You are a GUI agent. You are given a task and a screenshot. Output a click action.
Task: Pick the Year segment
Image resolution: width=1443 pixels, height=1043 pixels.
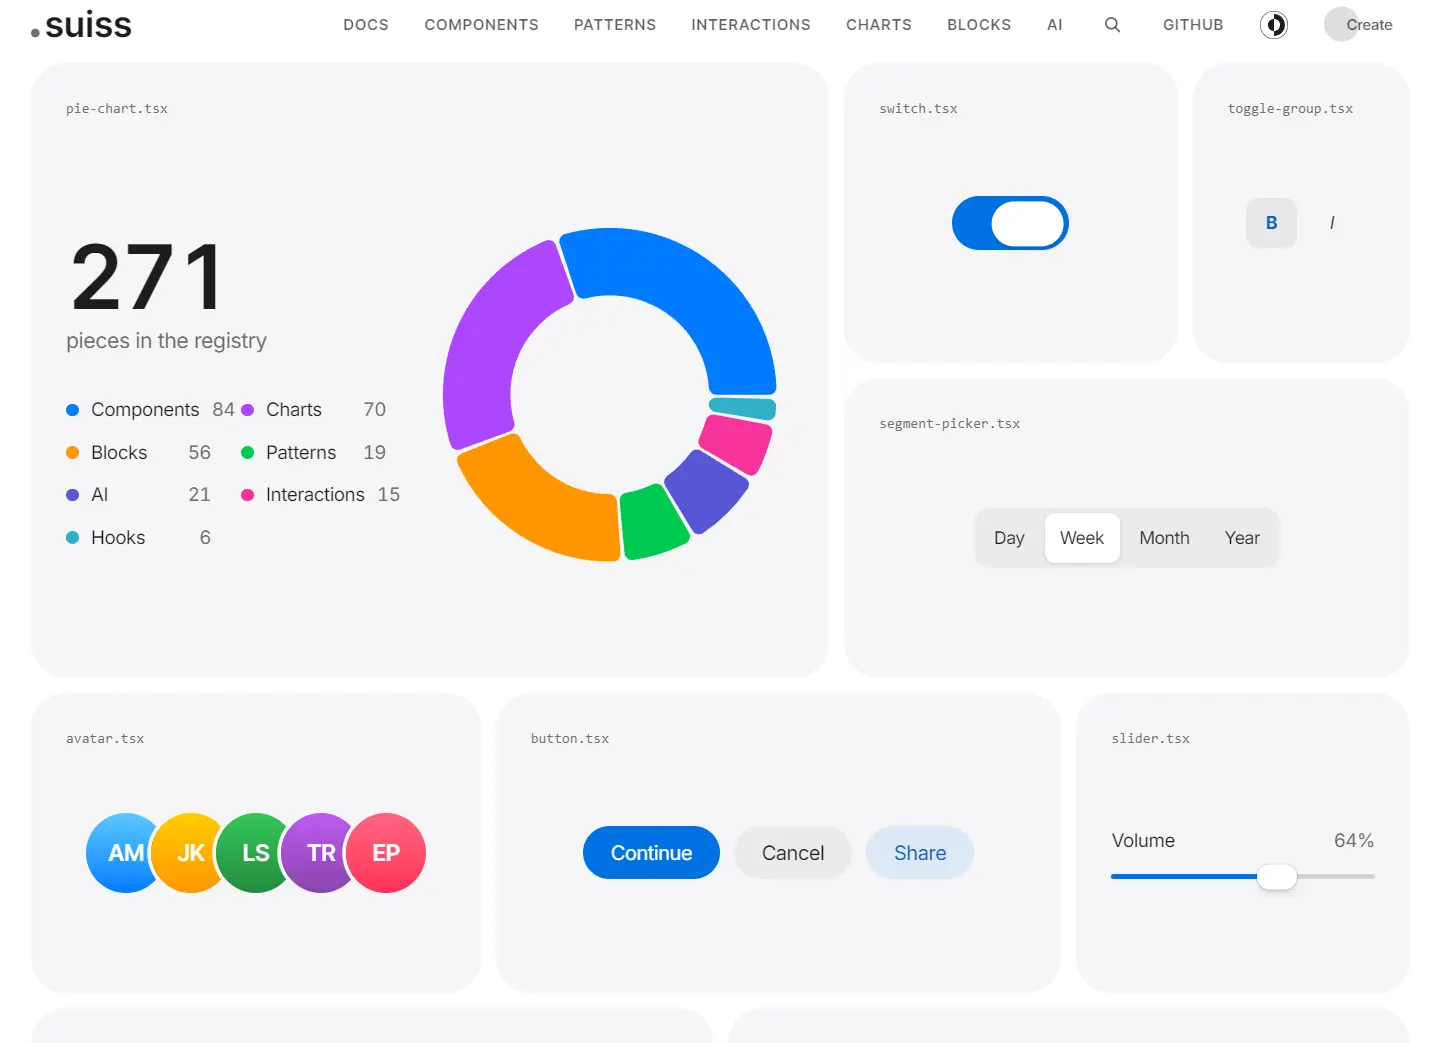(x=1242, y=538)
